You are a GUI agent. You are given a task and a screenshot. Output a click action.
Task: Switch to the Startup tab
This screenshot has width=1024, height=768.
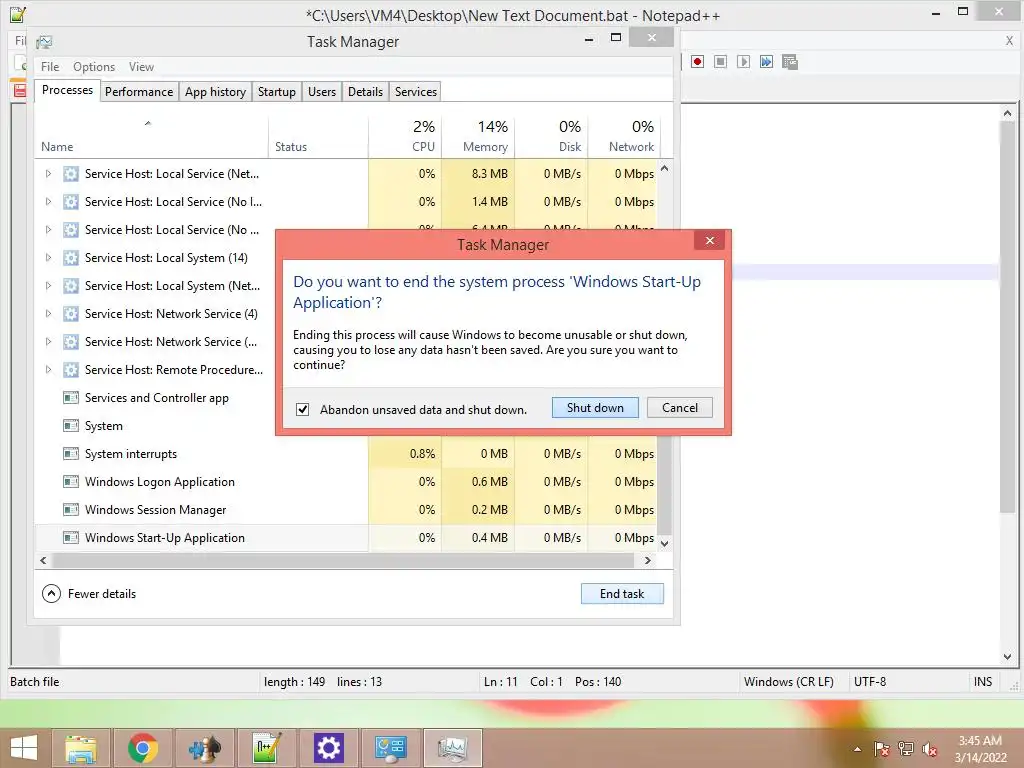[x=277, y=92]
